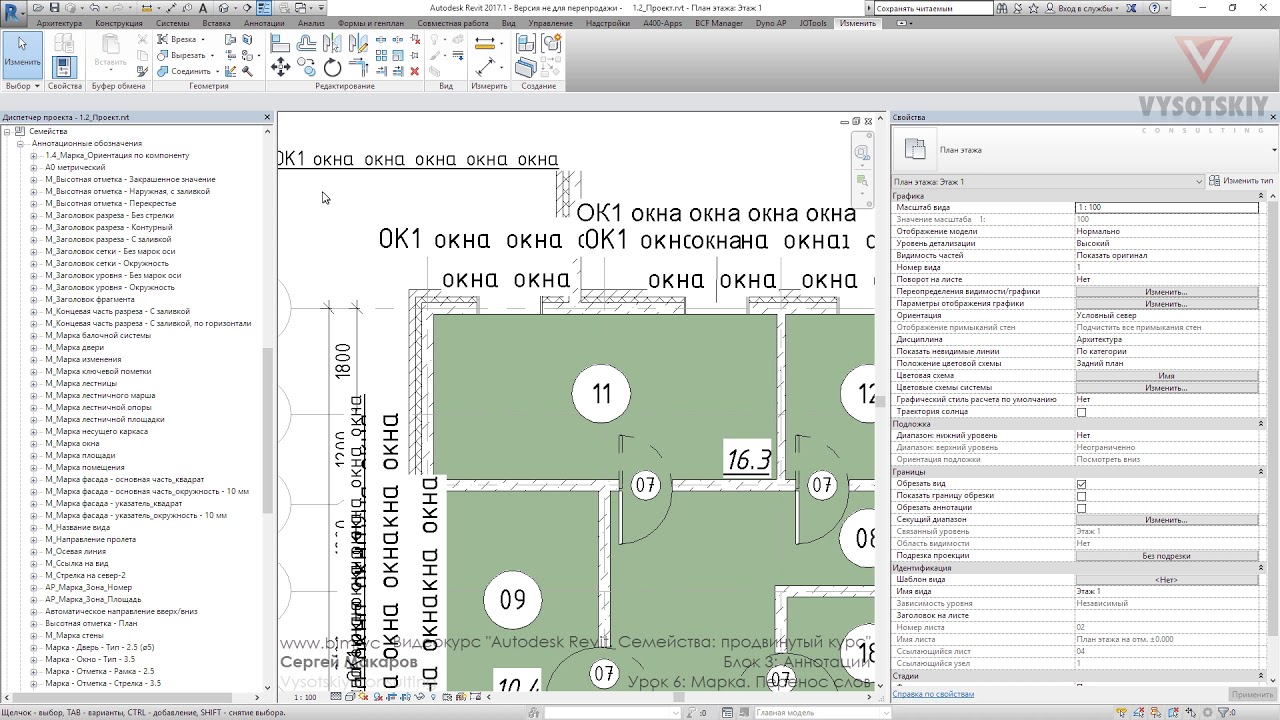Open the BCF Manager ribbon tab
This screenshot has width=1280, height=720.
[719, 23]
